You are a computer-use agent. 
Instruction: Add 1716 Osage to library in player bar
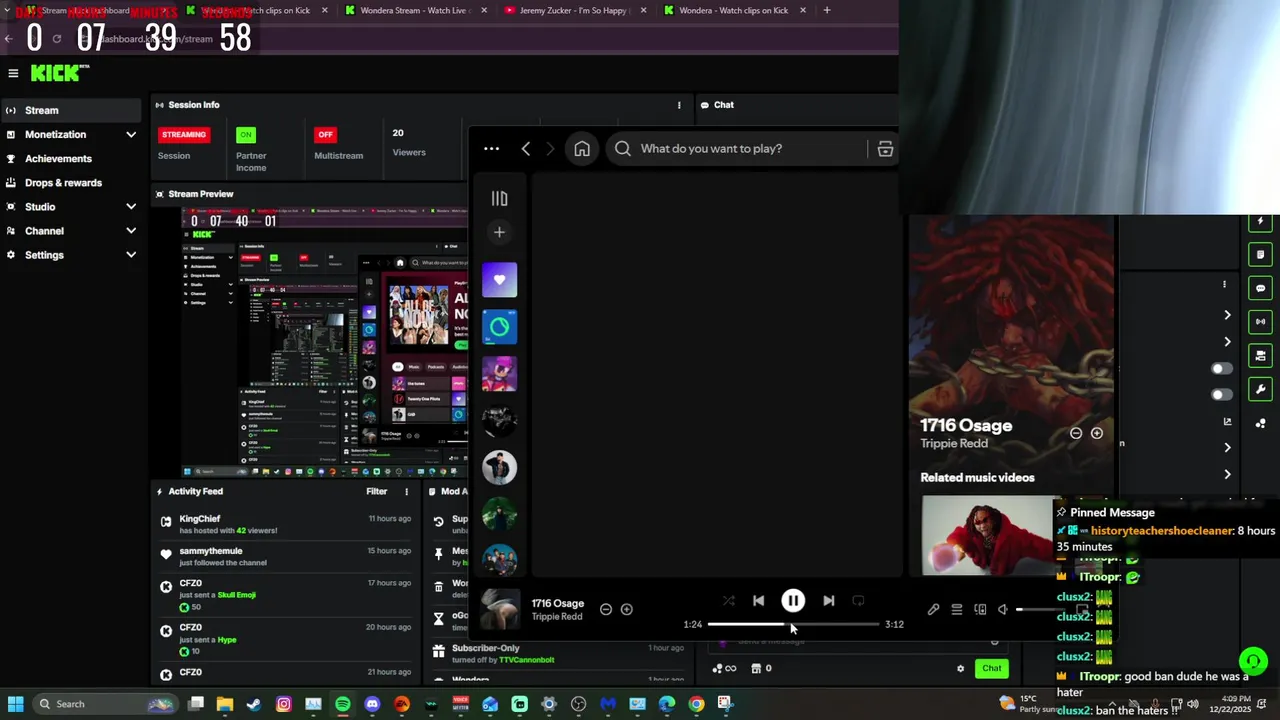coord(626,609)
